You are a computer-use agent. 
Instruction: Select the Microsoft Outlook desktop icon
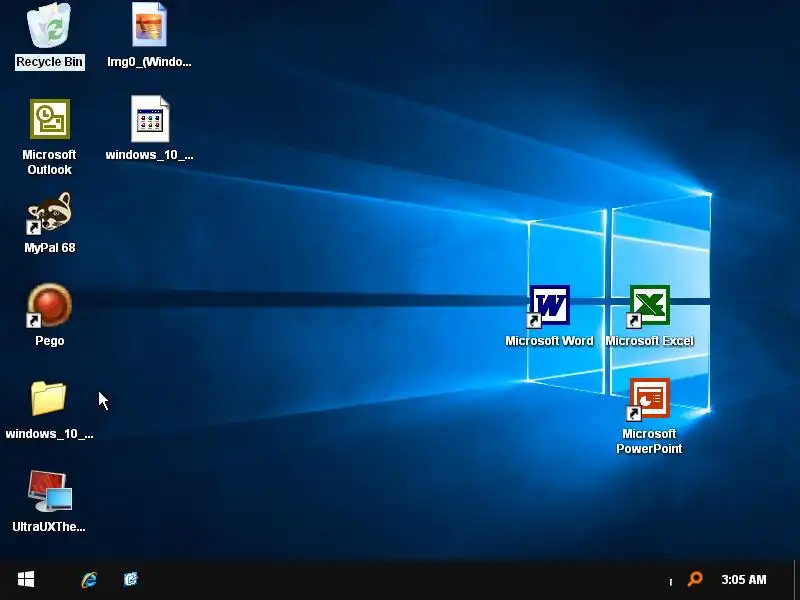coord(49,119)
